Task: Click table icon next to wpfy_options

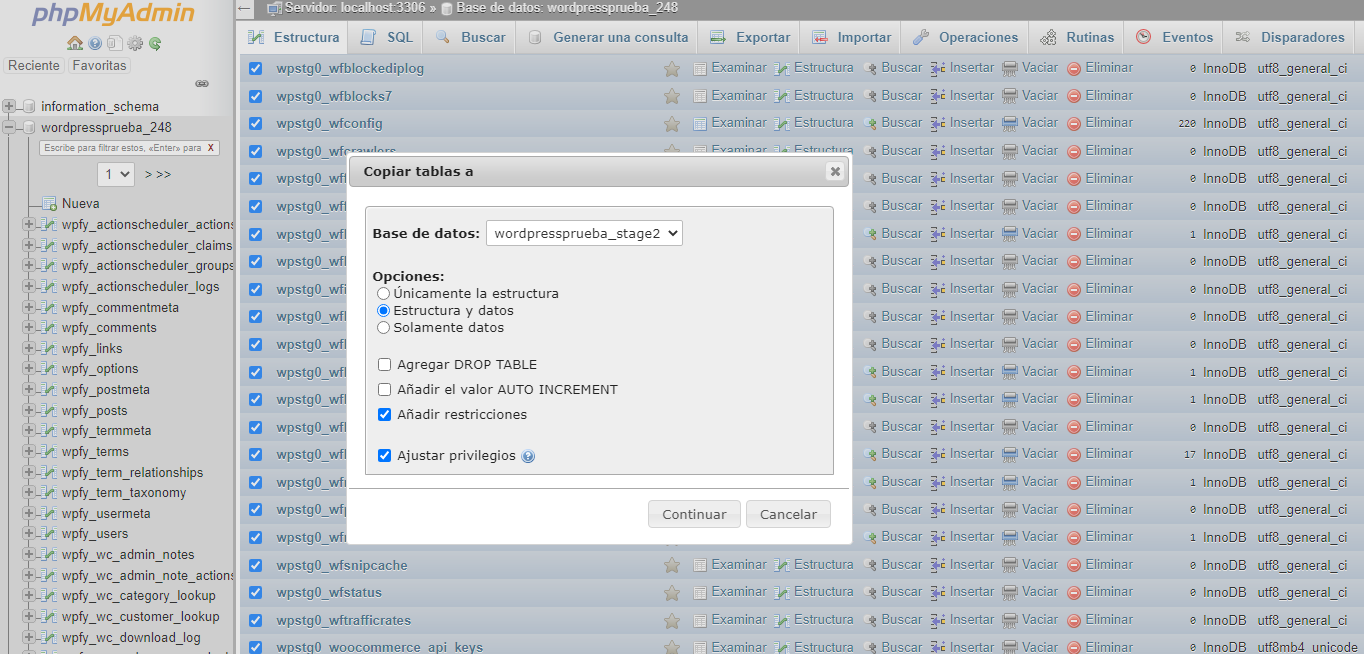Action: [x=49, y=369]
